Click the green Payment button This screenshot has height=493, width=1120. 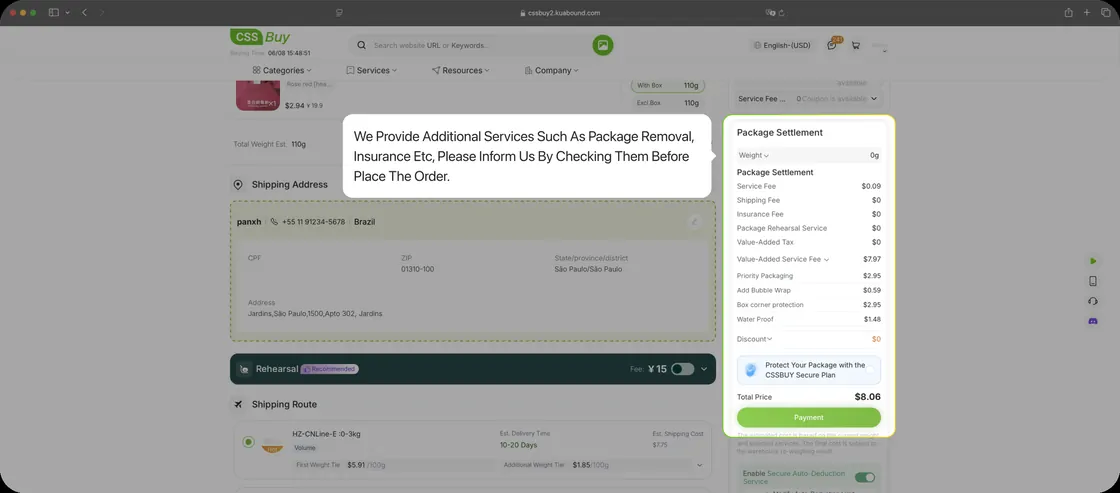click(x=809, y=417)
